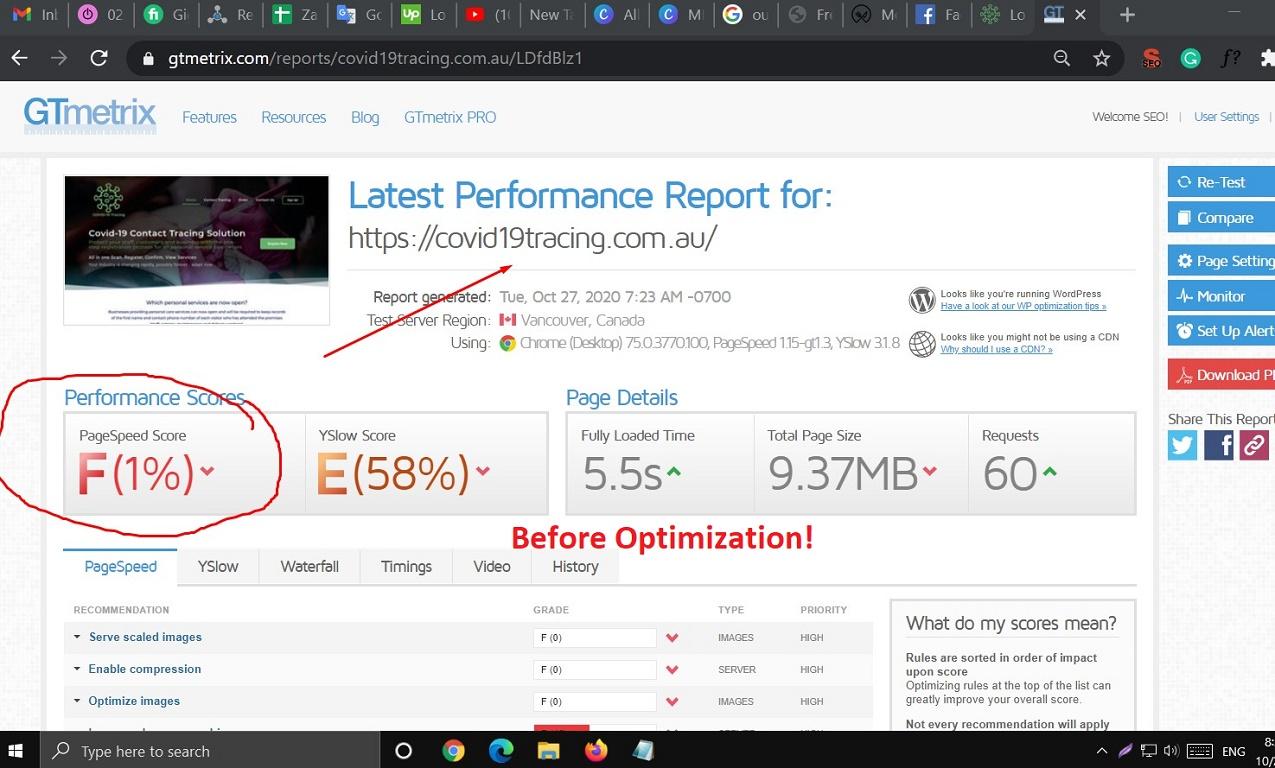The height and width of the screenshot is (768, 1275).
Task: Open the History tab
Action: click(x=574, y=566)
